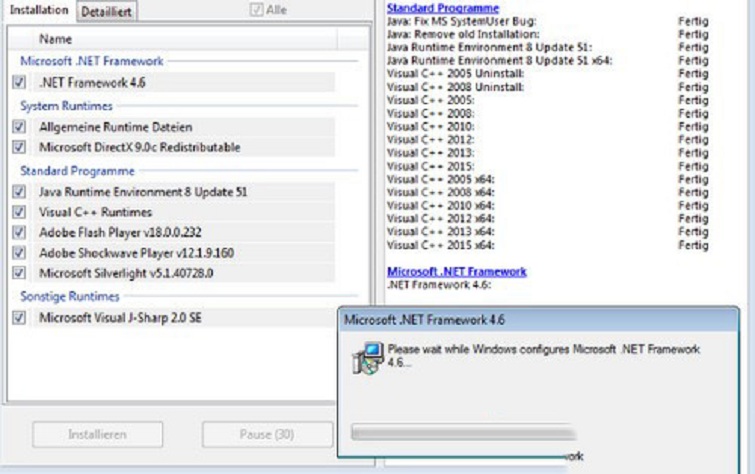The image size is (755, 474).
Task: Select the Sonstige Runtimes group header
Action: pos(70,297)
